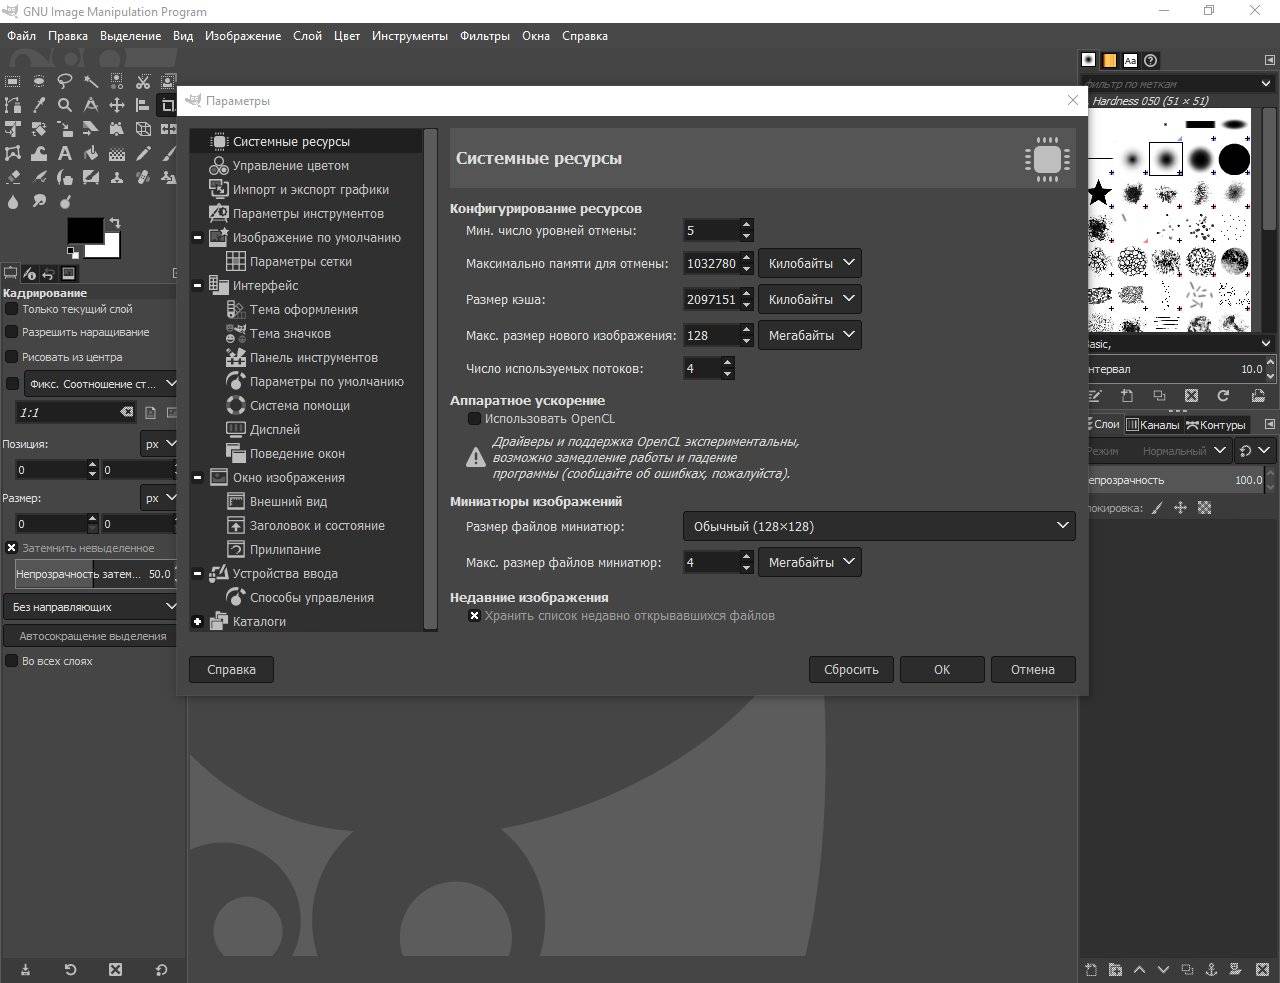Switch to the 'Каналы' tab
The height and width of the screenshot is (983, 1280).
pos(1153,425)
